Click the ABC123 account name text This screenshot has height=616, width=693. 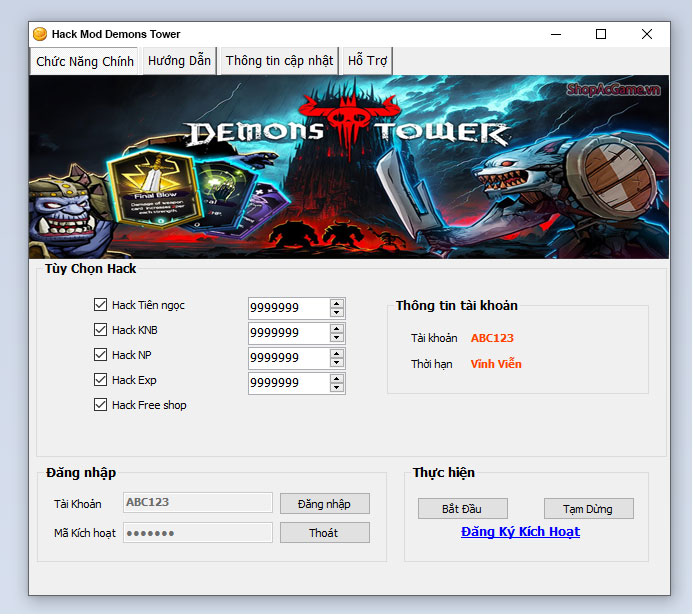coord(492,338)
